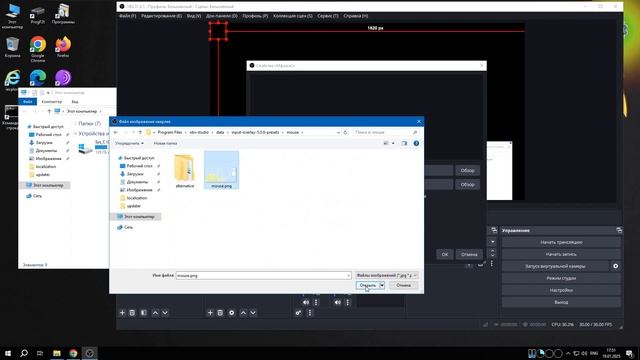Click Запуск виртуальной камеры button
This screenshot has height=360, width=640.
(x=556, y=266)
